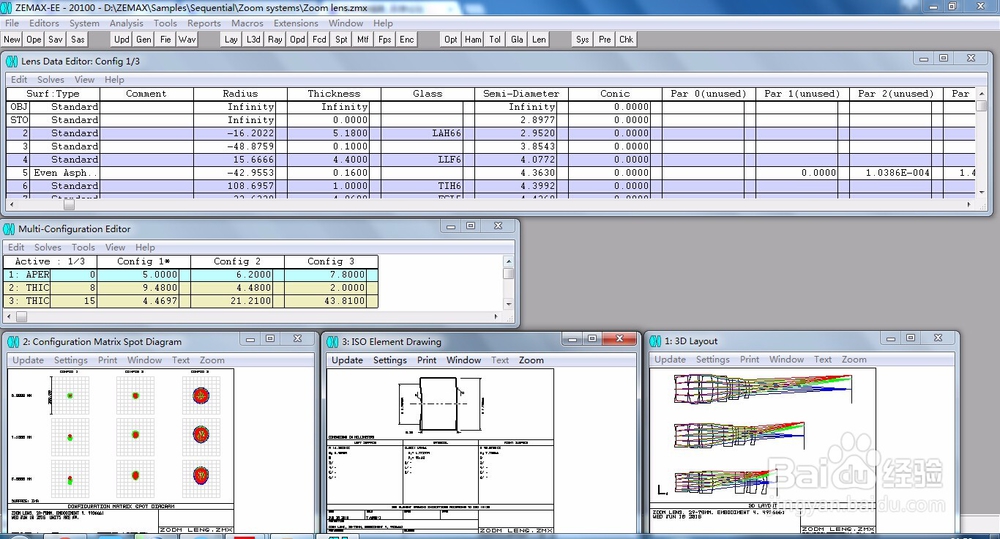Open Pre prescription data toolbar button
The width and height of the screenshot is (1000, 539).
(605, 40)
